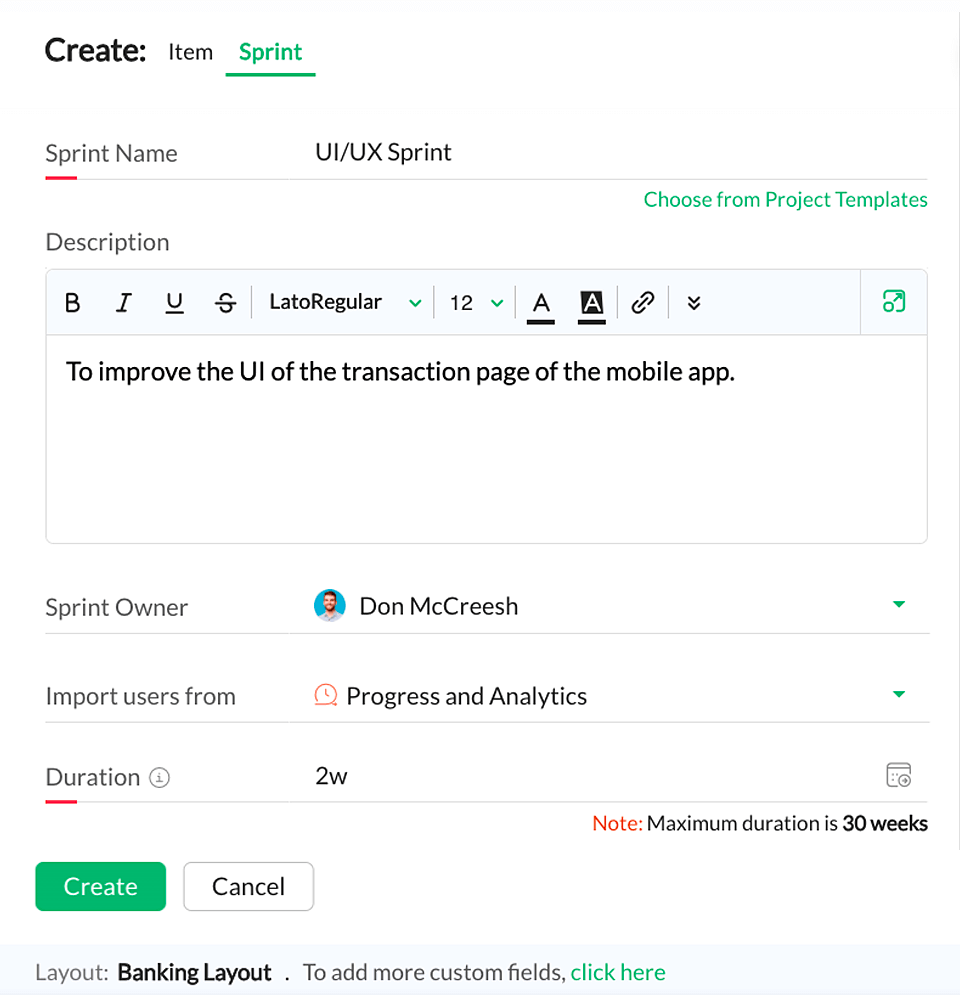Underline the description text
The height and width of the screenshot is (1001, 960).
tap(175, 302)
